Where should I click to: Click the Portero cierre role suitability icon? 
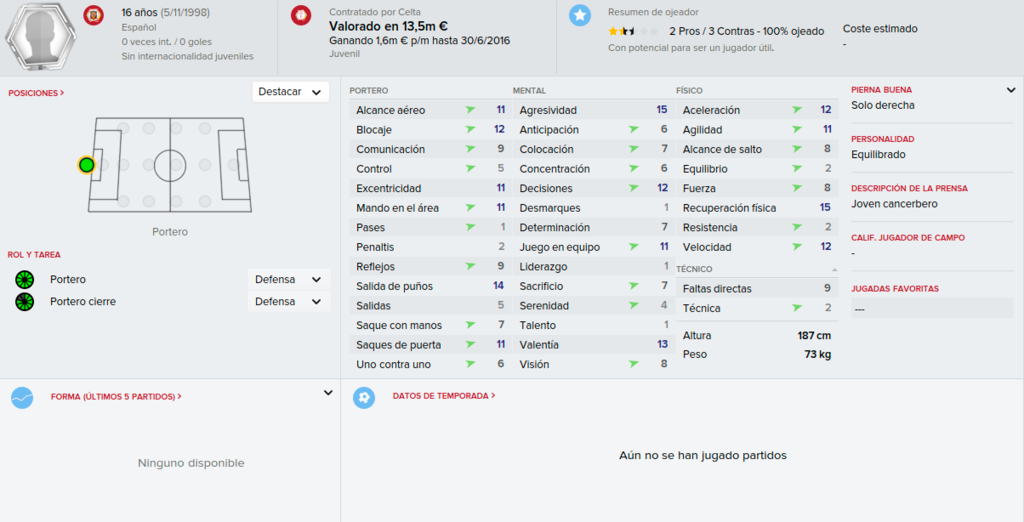tap(25, 302)
